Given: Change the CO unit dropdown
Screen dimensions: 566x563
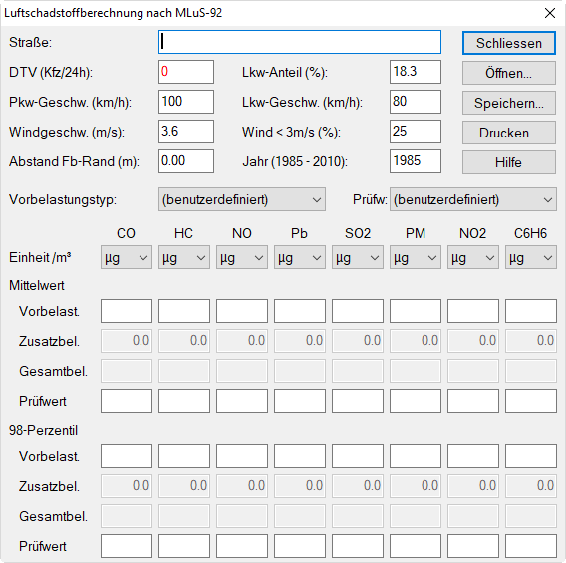Looking at the screenshot, I should click(126, 257).
